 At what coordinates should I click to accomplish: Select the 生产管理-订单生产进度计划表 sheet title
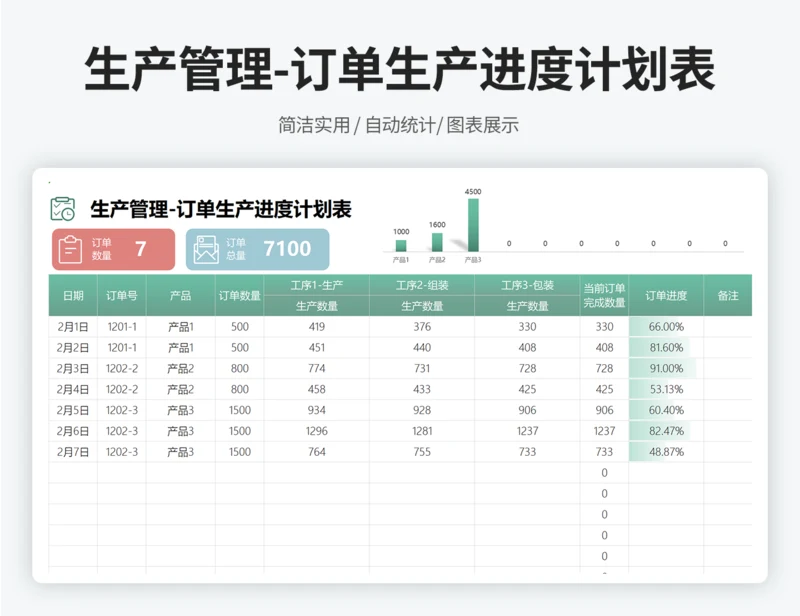(x=221, y=210)
